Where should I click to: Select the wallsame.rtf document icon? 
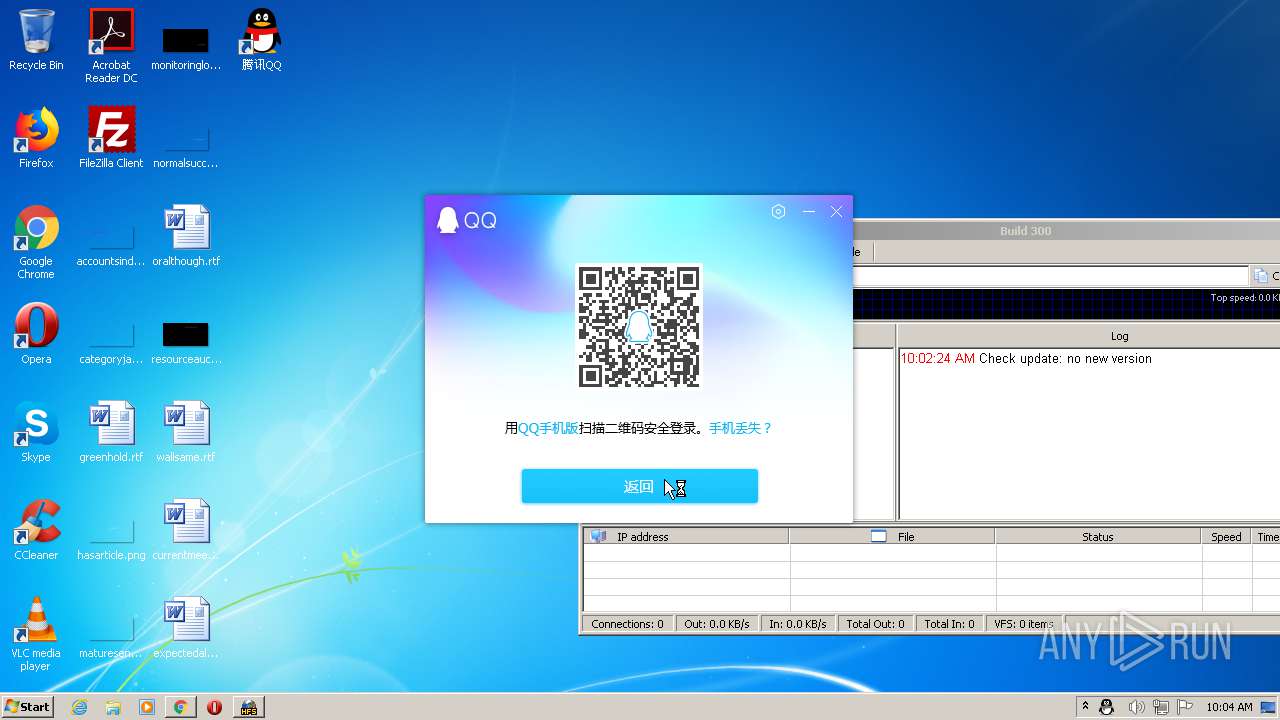(x=186, y=432)
